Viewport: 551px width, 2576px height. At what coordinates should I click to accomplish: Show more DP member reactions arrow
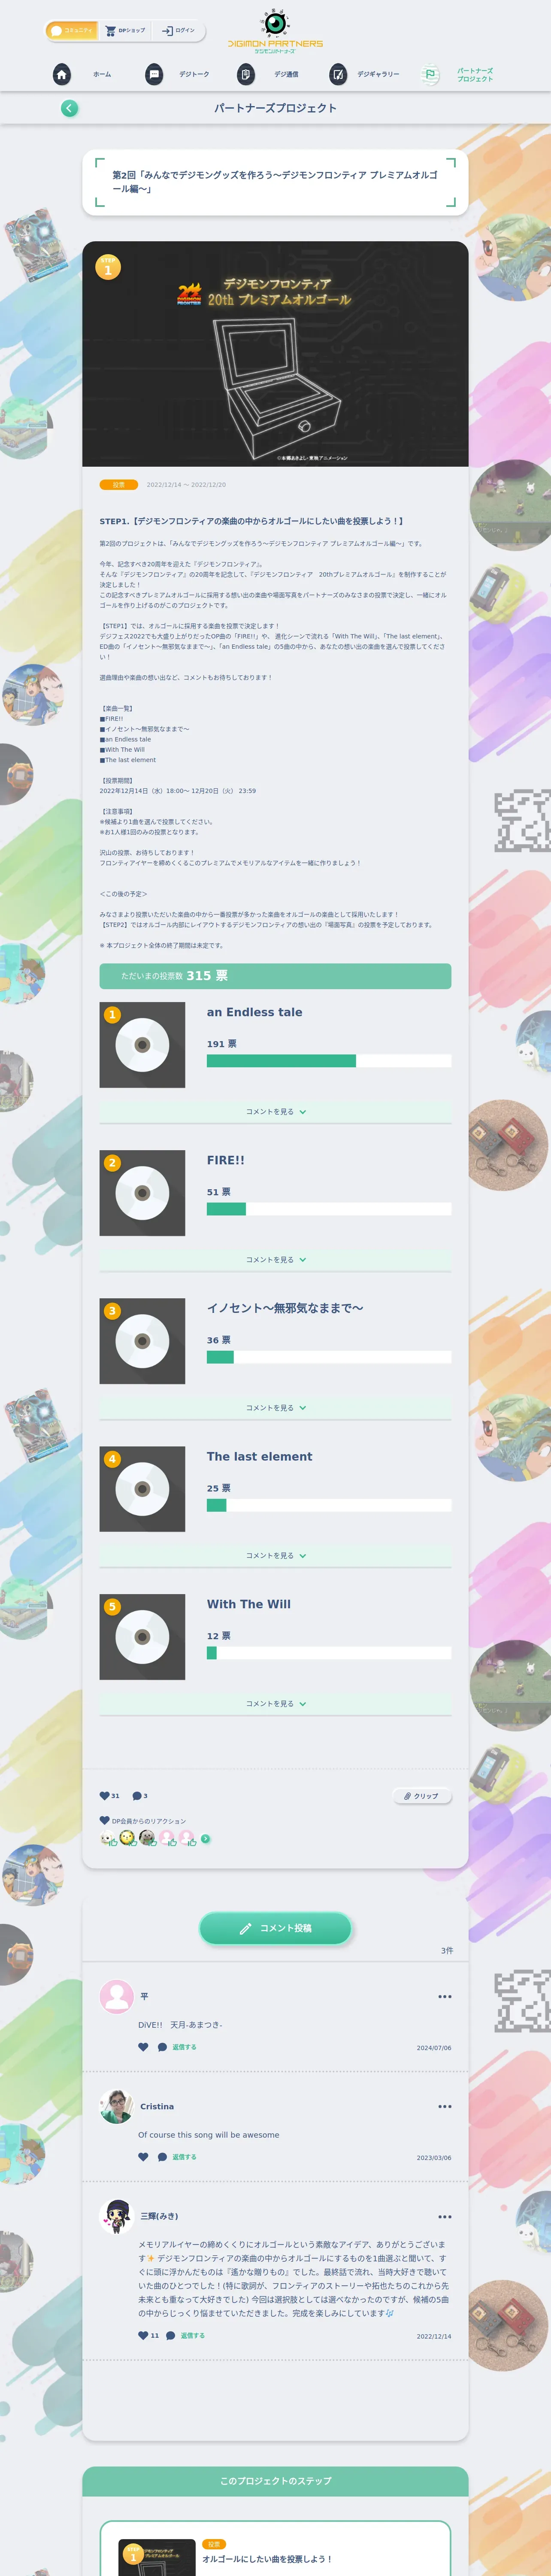205,1838
